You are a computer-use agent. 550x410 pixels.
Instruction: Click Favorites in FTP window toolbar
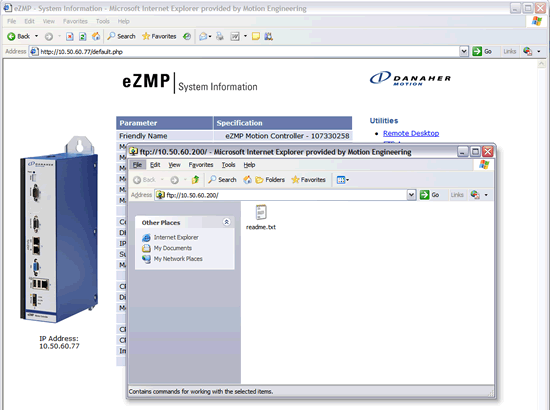[x=309, y=180]
